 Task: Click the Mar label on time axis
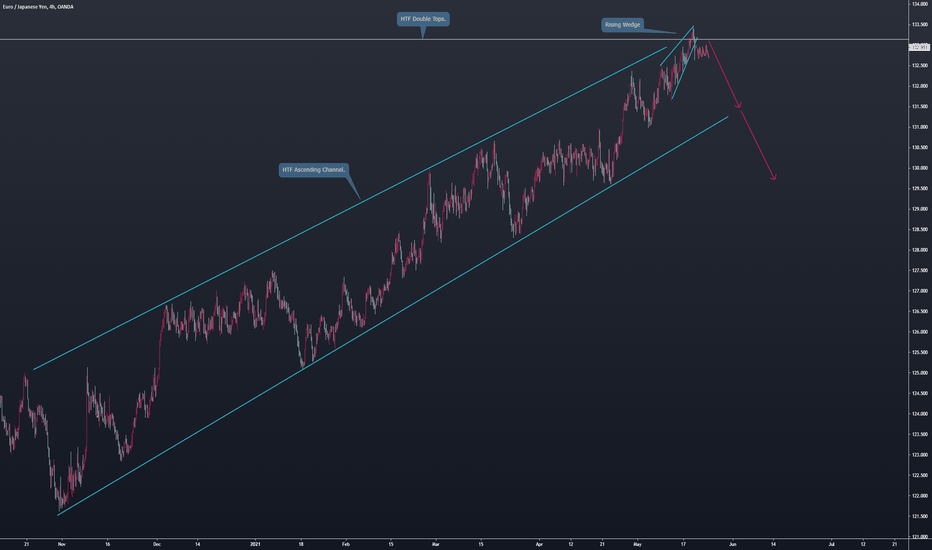(x=436, y=544)
